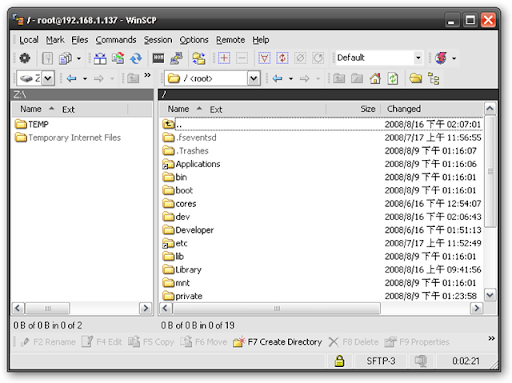
Task: Go to remote root directory icon
Action: pos(357,79)
